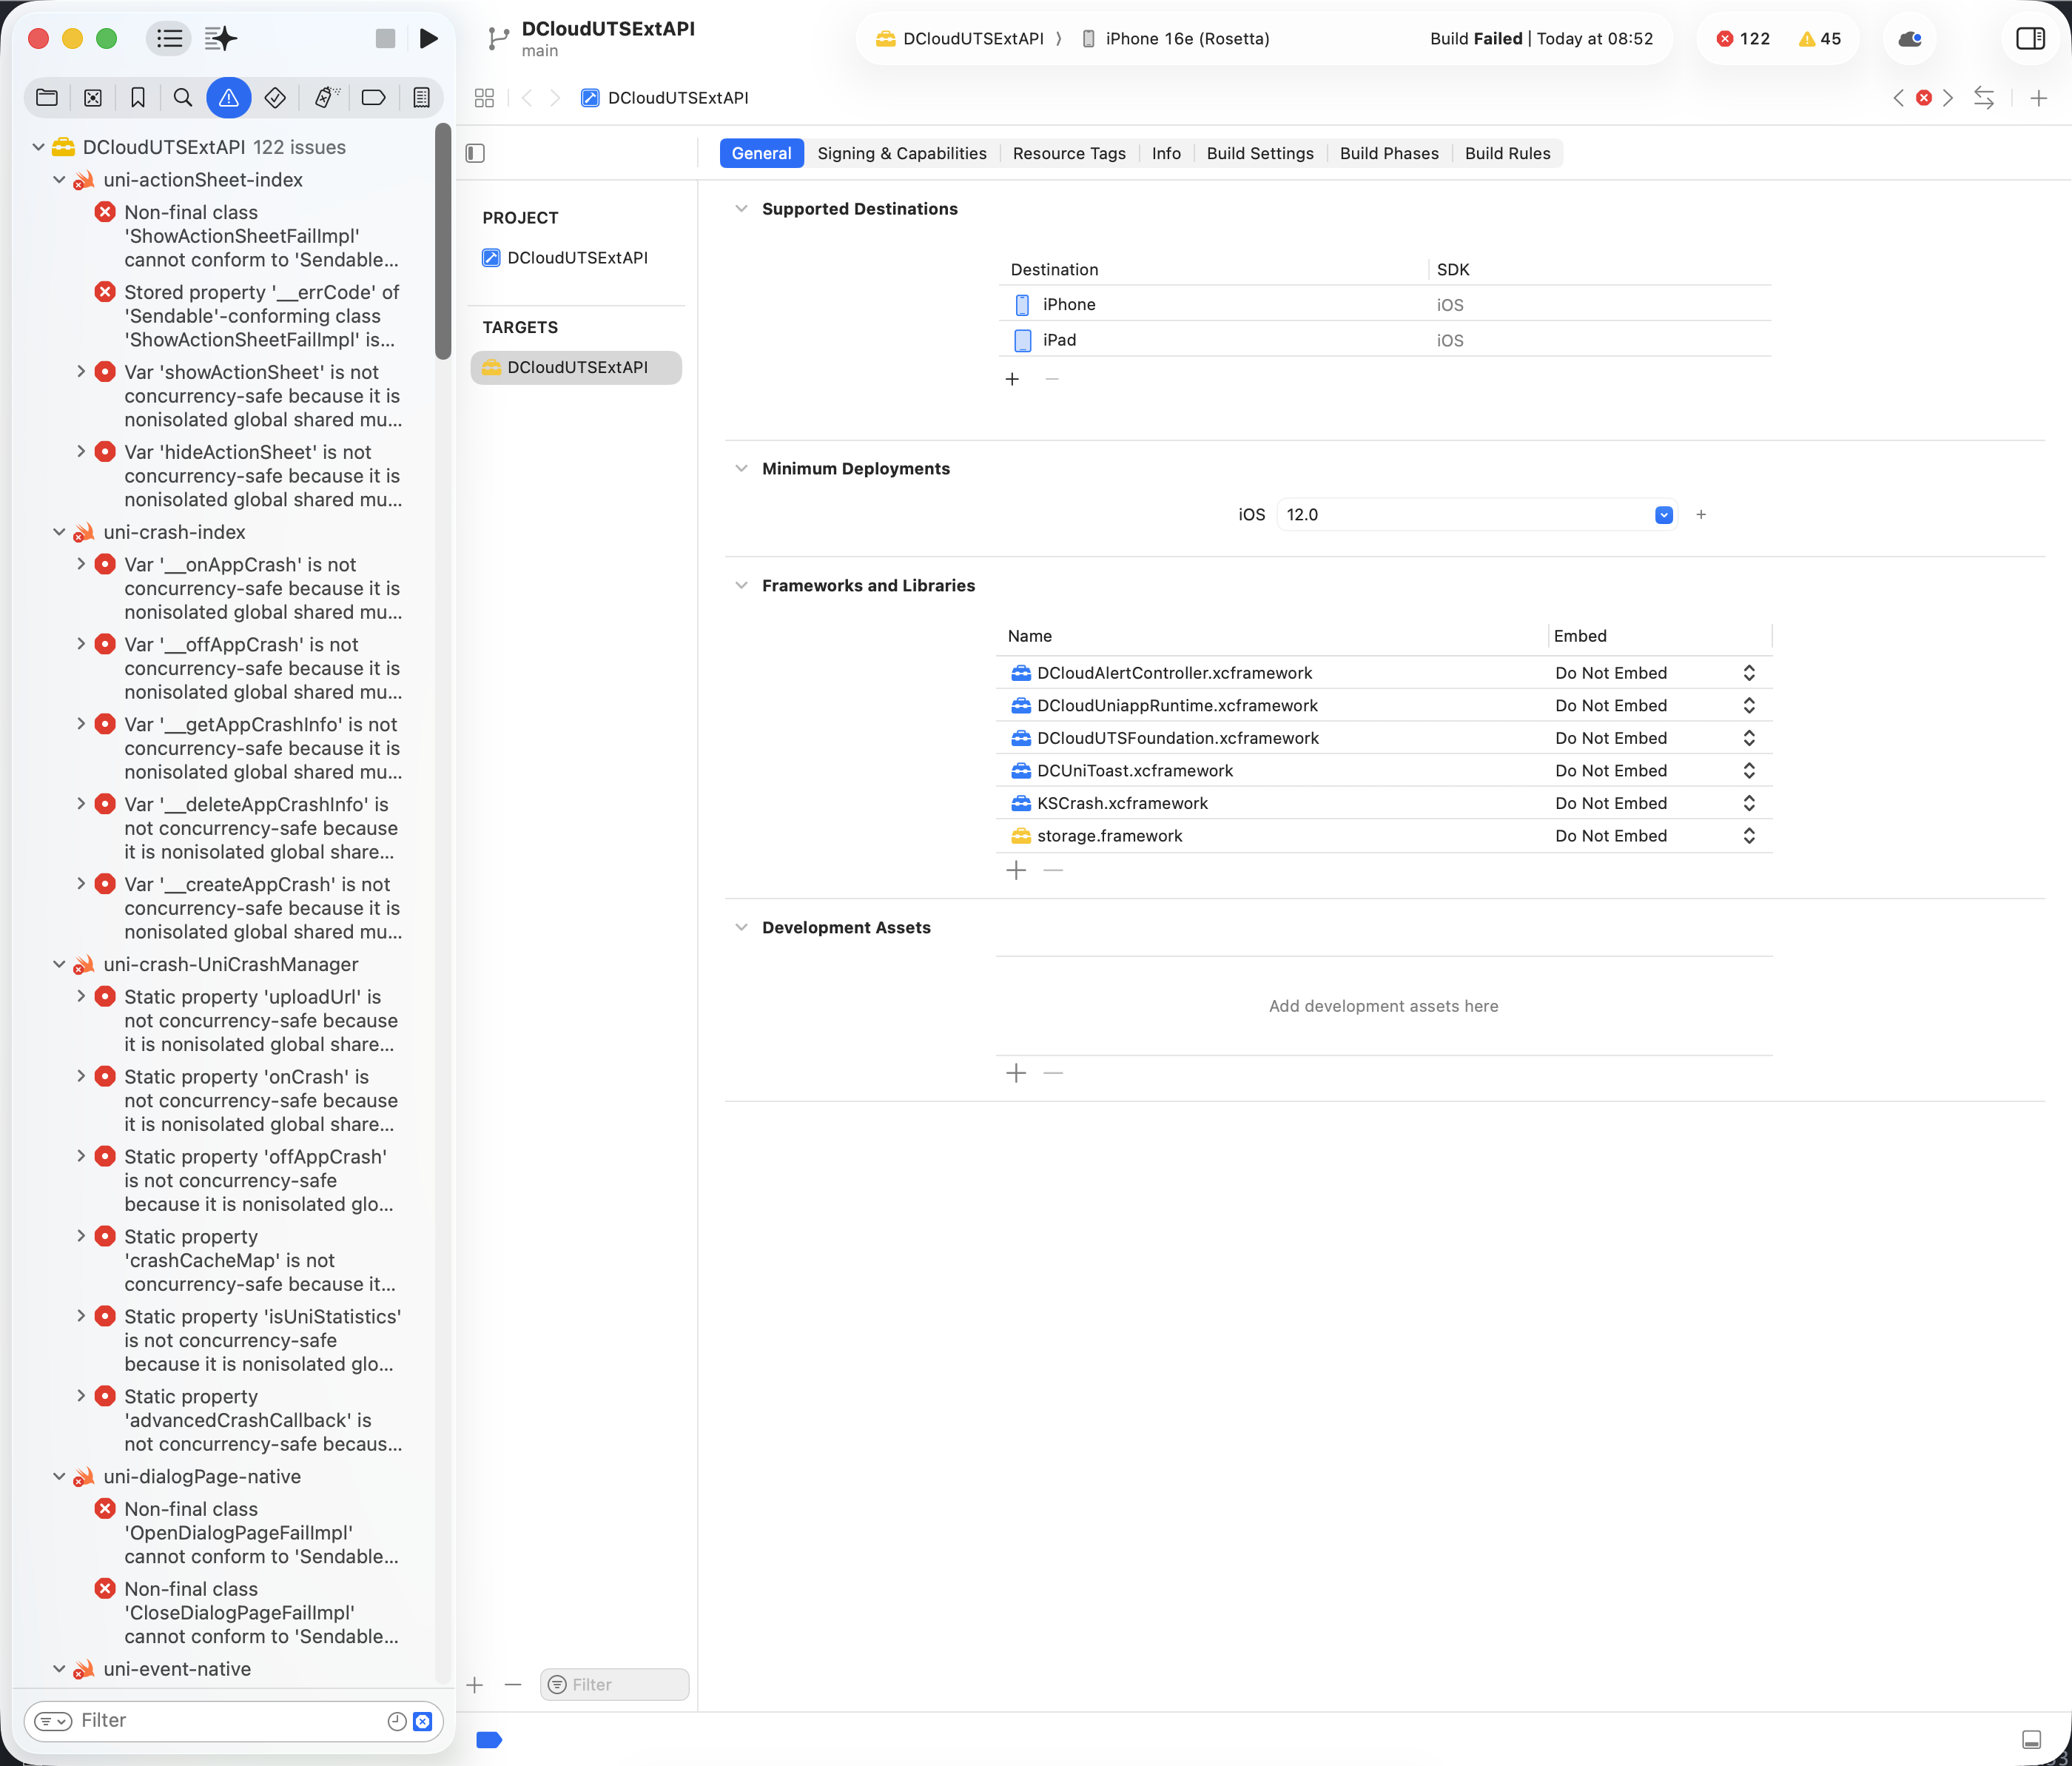Image resolution: width=2072 pixels, height=1766 pixels.
Task: Open the Report navigator document icon
Action: [422, 97]
